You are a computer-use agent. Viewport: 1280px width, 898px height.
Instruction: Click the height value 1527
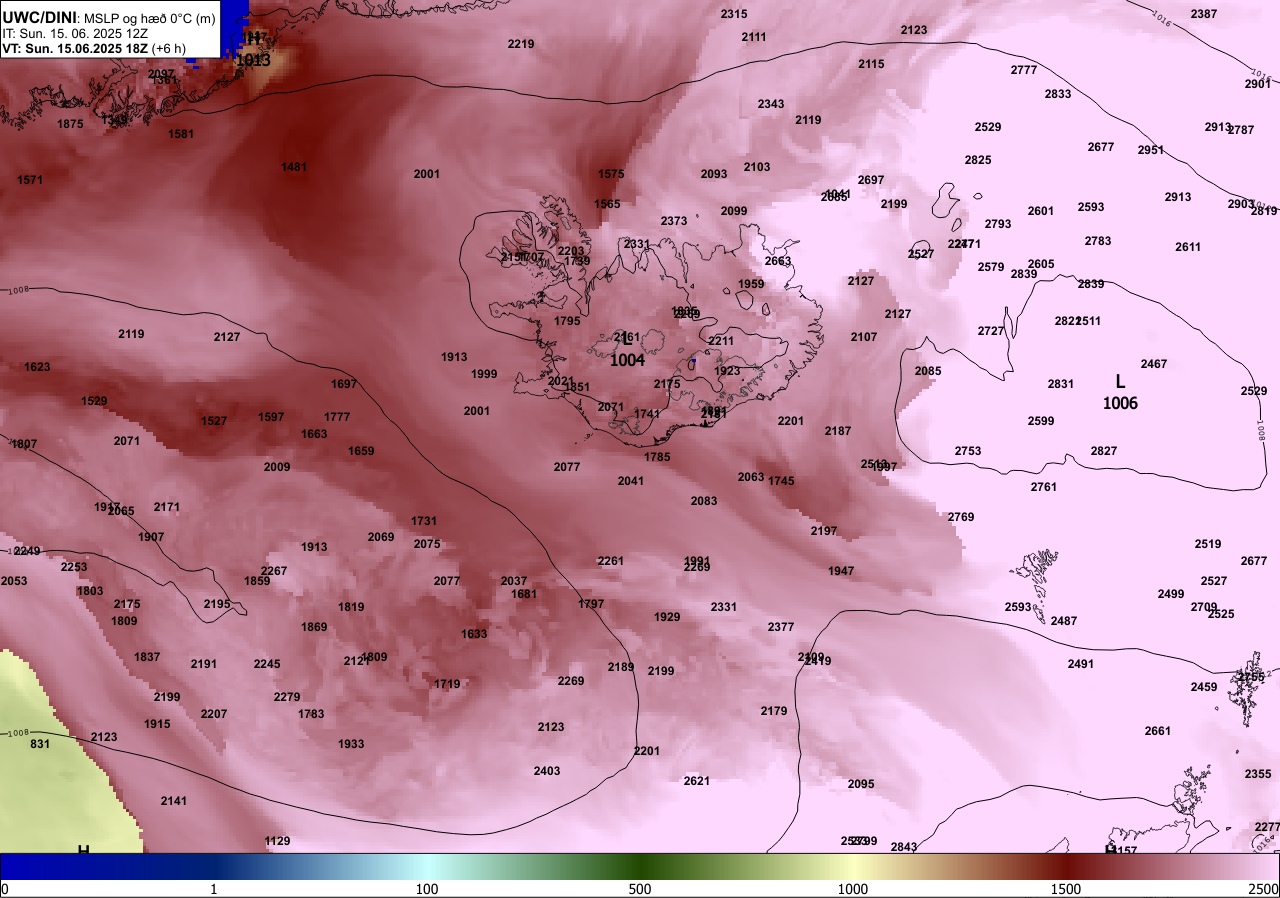214,421
